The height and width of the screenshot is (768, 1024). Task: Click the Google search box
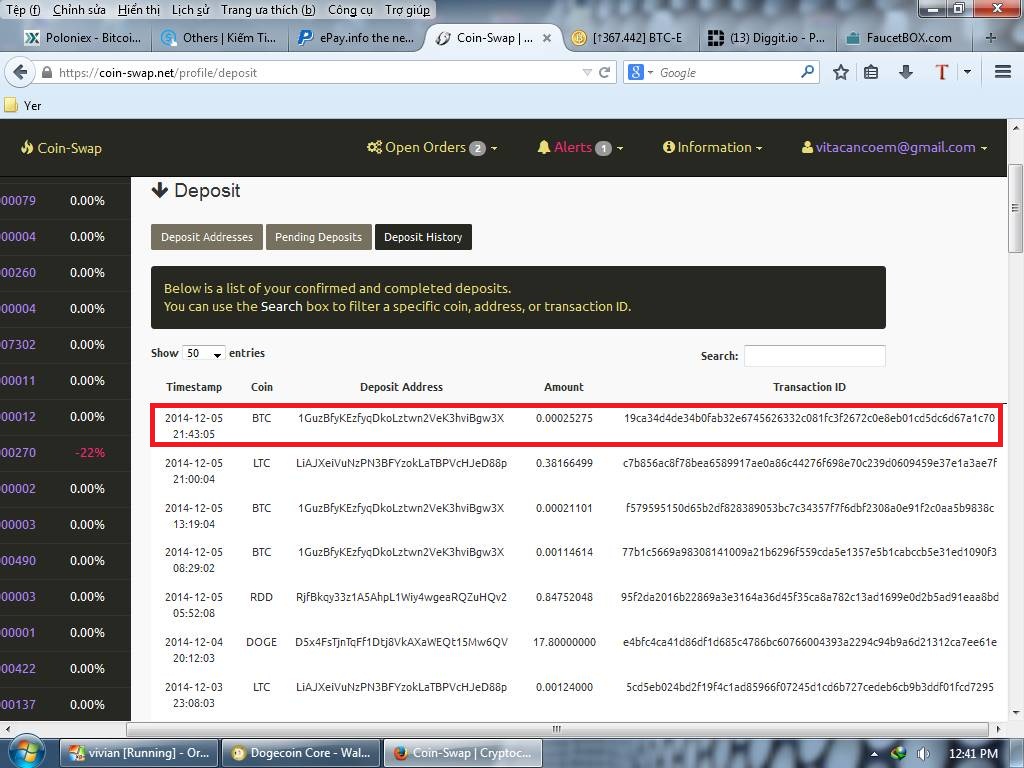[x=728, y=72]
